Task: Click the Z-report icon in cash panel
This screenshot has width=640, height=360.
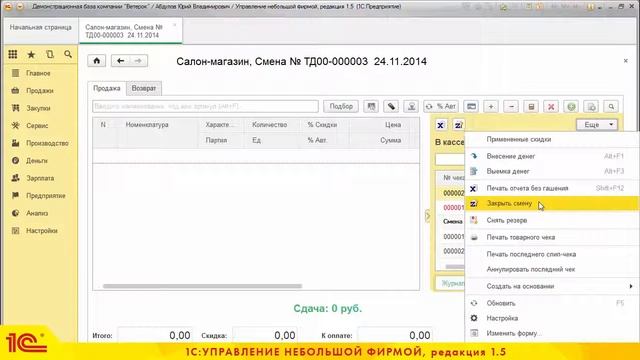Action: [458, 125]
